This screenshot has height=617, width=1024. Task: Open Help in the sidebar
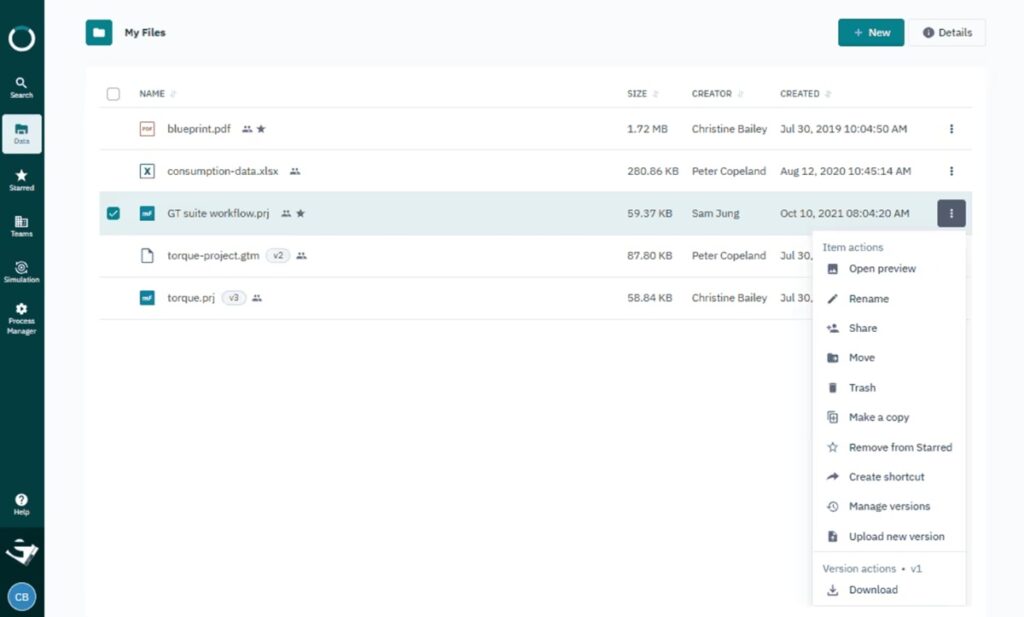pyautogui.click(x=22, y=504)
